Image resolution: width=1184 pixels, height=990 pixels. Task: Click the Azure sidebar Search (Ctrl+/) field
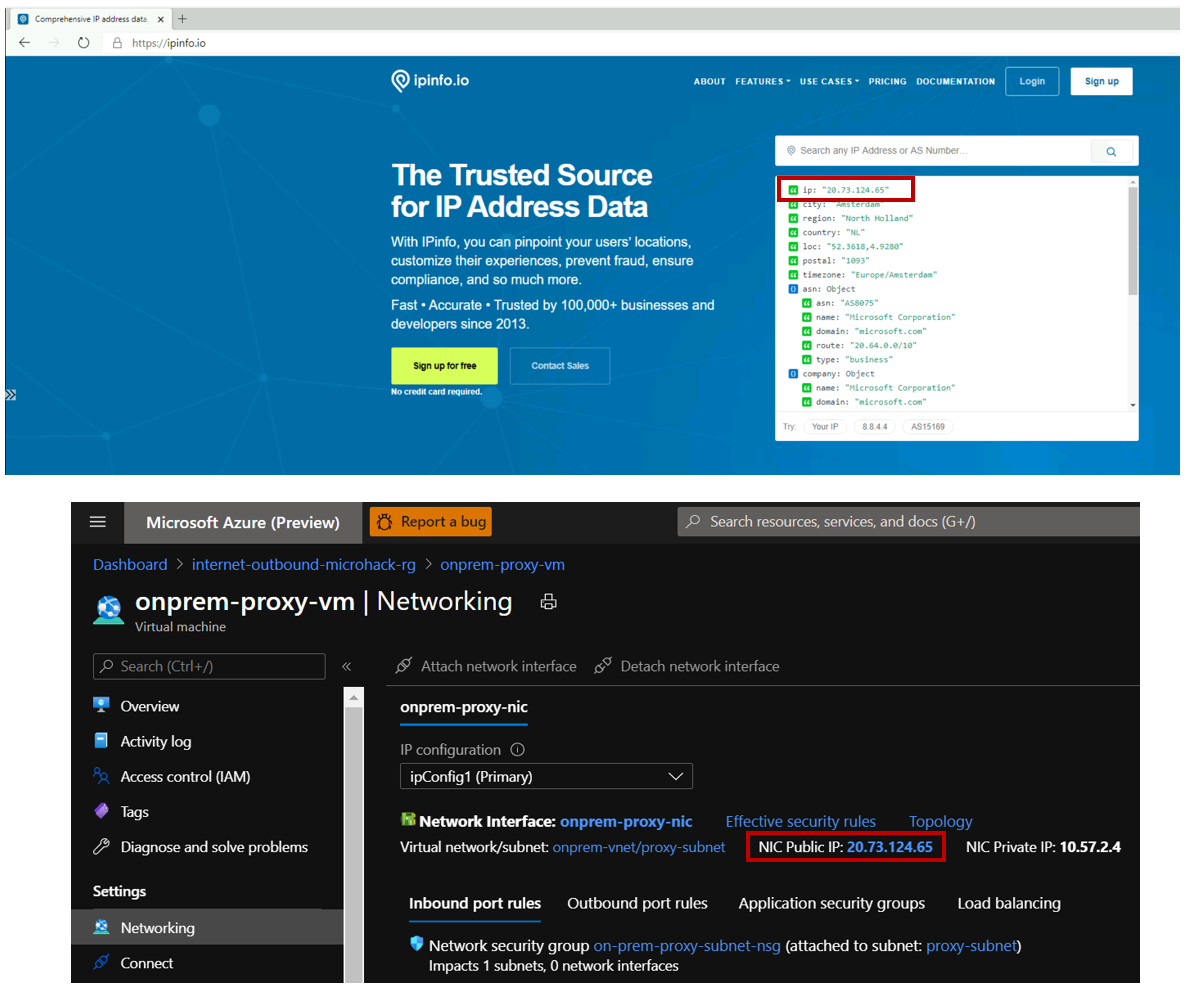(x=209, y=666)
